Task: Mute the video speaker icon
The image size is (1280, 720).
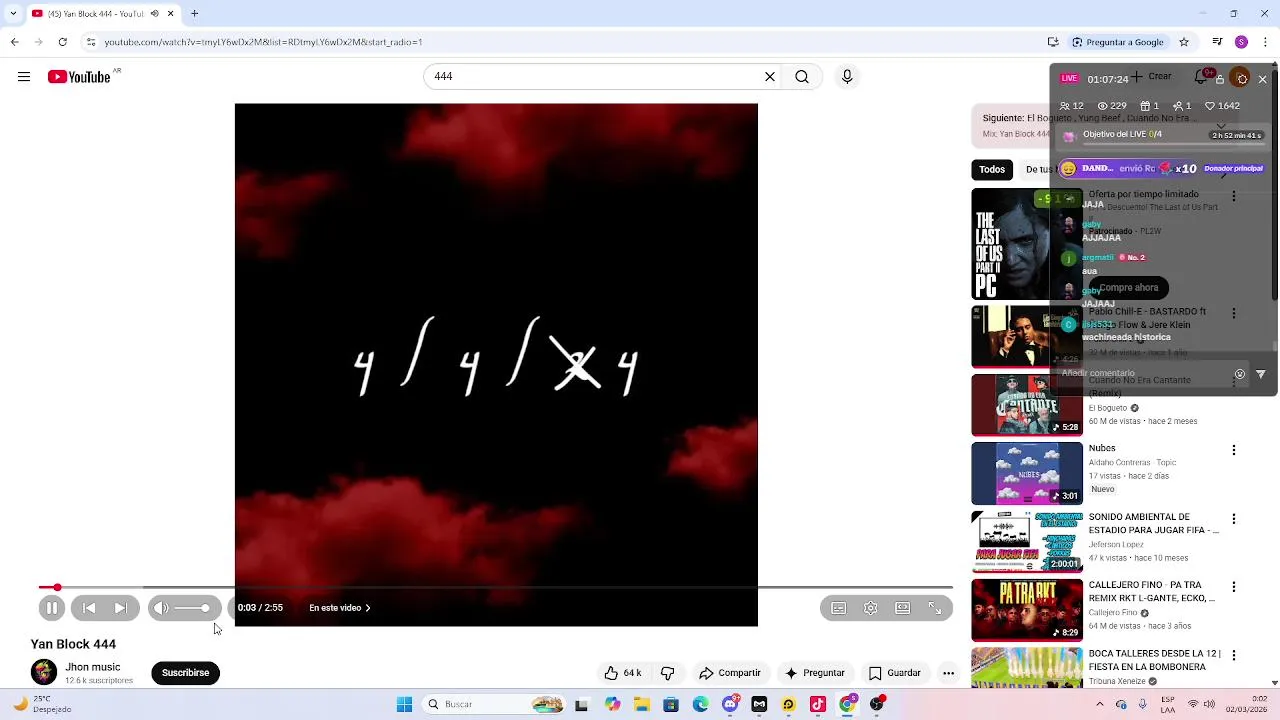Action: [160, 608]
